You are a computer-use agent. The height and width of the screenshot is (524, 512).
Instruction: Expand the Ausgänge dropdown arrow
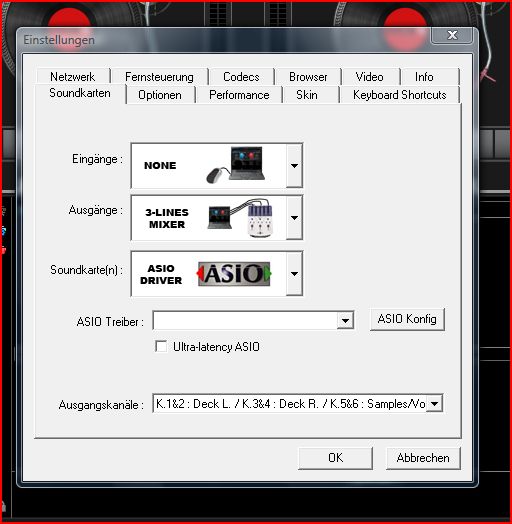[294, 218]
